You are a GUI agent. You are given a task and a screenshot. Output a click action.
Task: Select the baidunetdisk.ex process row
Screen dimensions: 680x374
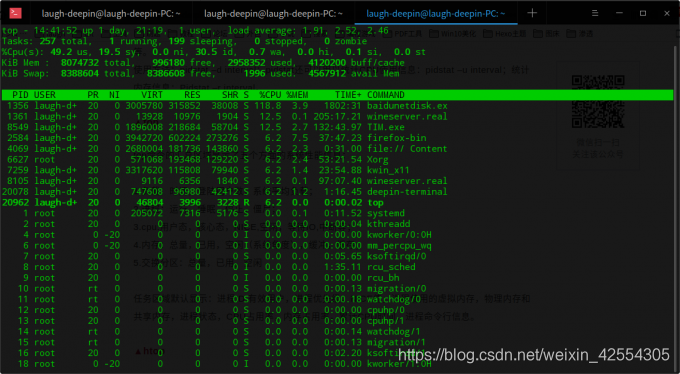pos(337,105)
